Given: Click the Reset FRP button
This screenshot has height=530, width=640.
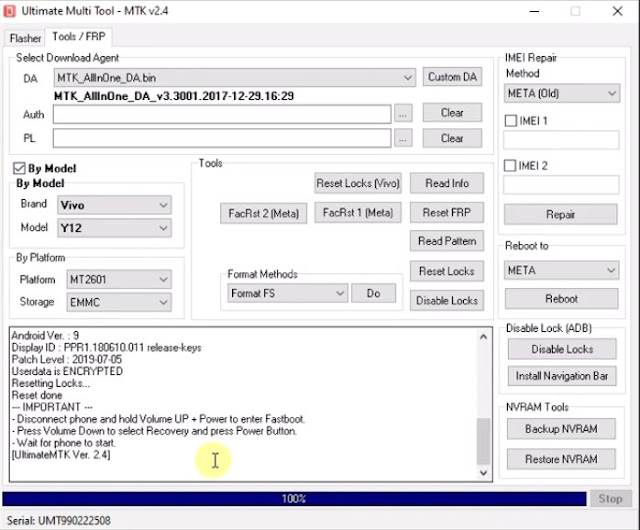Looking at the screenshot, I should 447,213.
